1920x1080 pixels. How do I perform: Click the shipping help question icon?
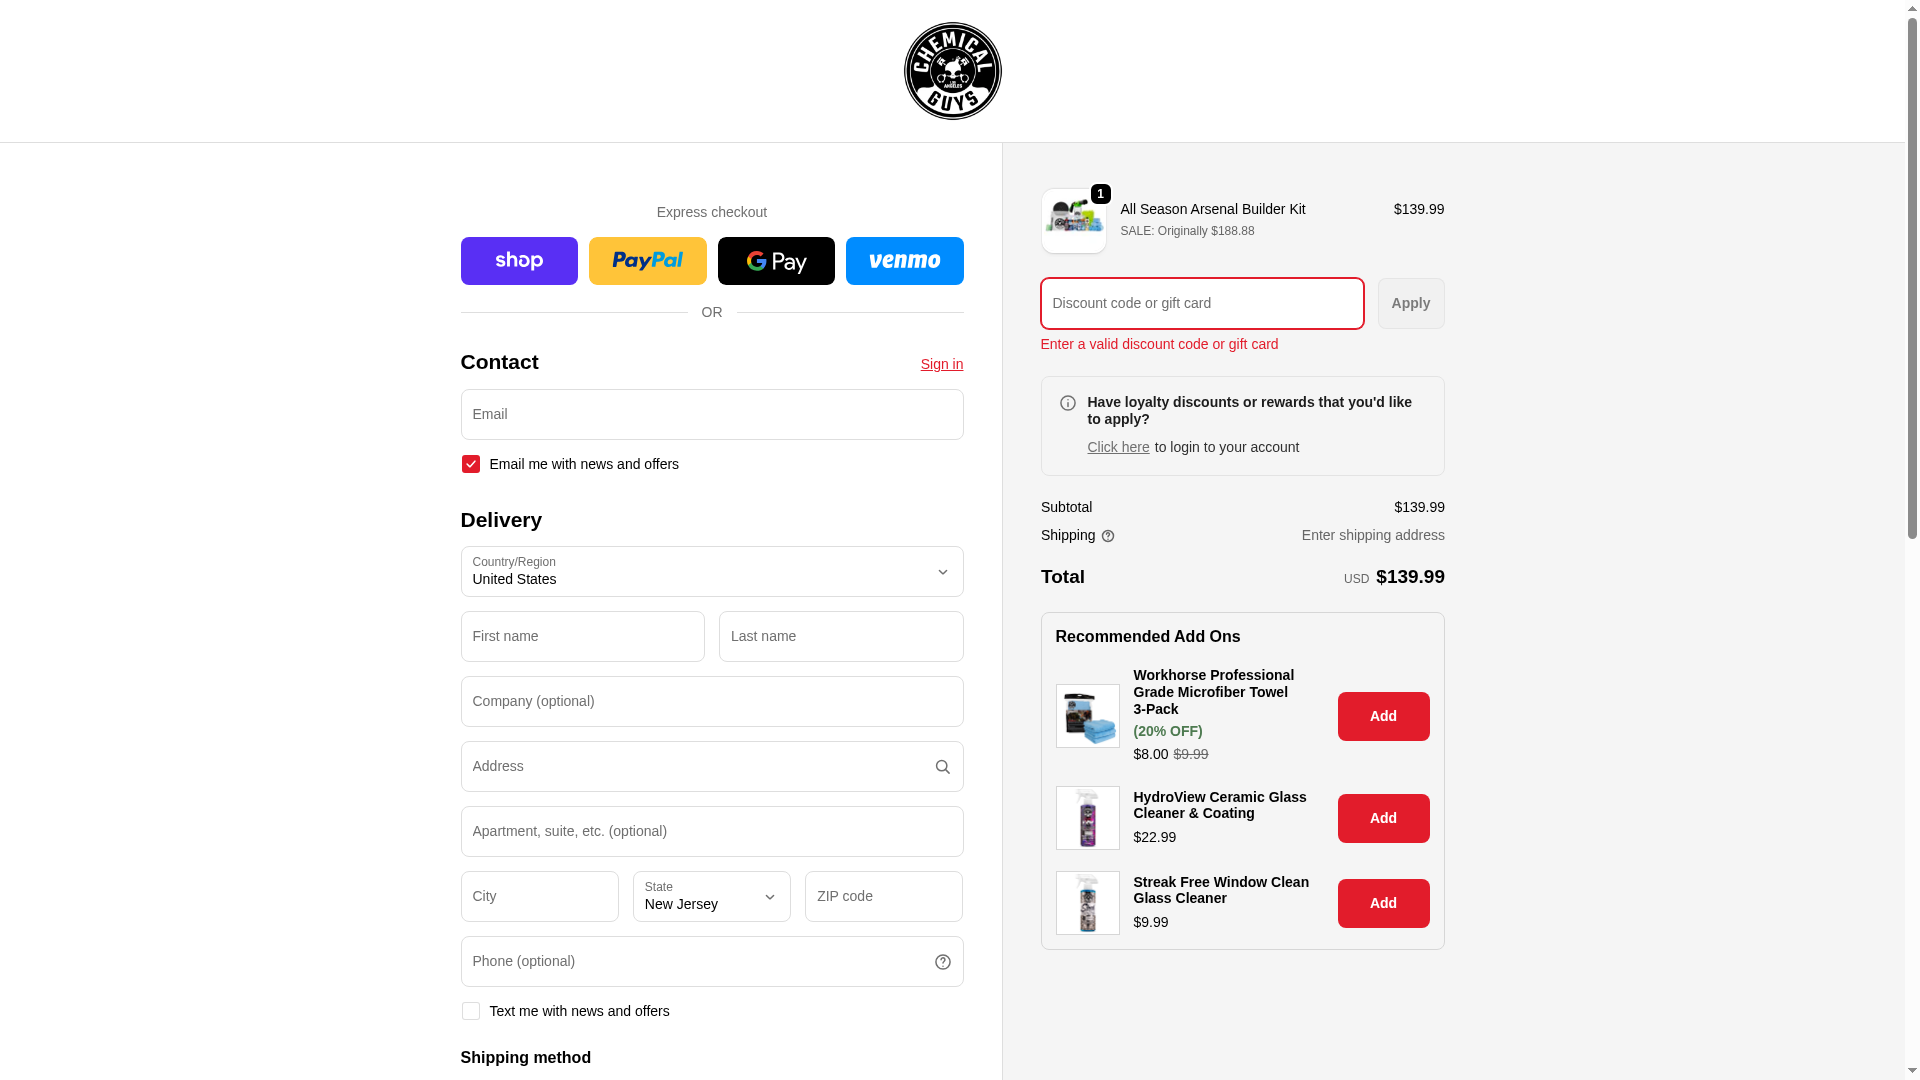(1108, 536)
